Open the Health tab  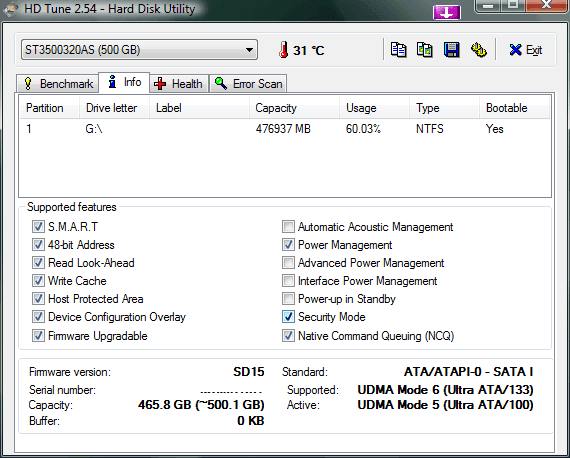pos(178,84)
